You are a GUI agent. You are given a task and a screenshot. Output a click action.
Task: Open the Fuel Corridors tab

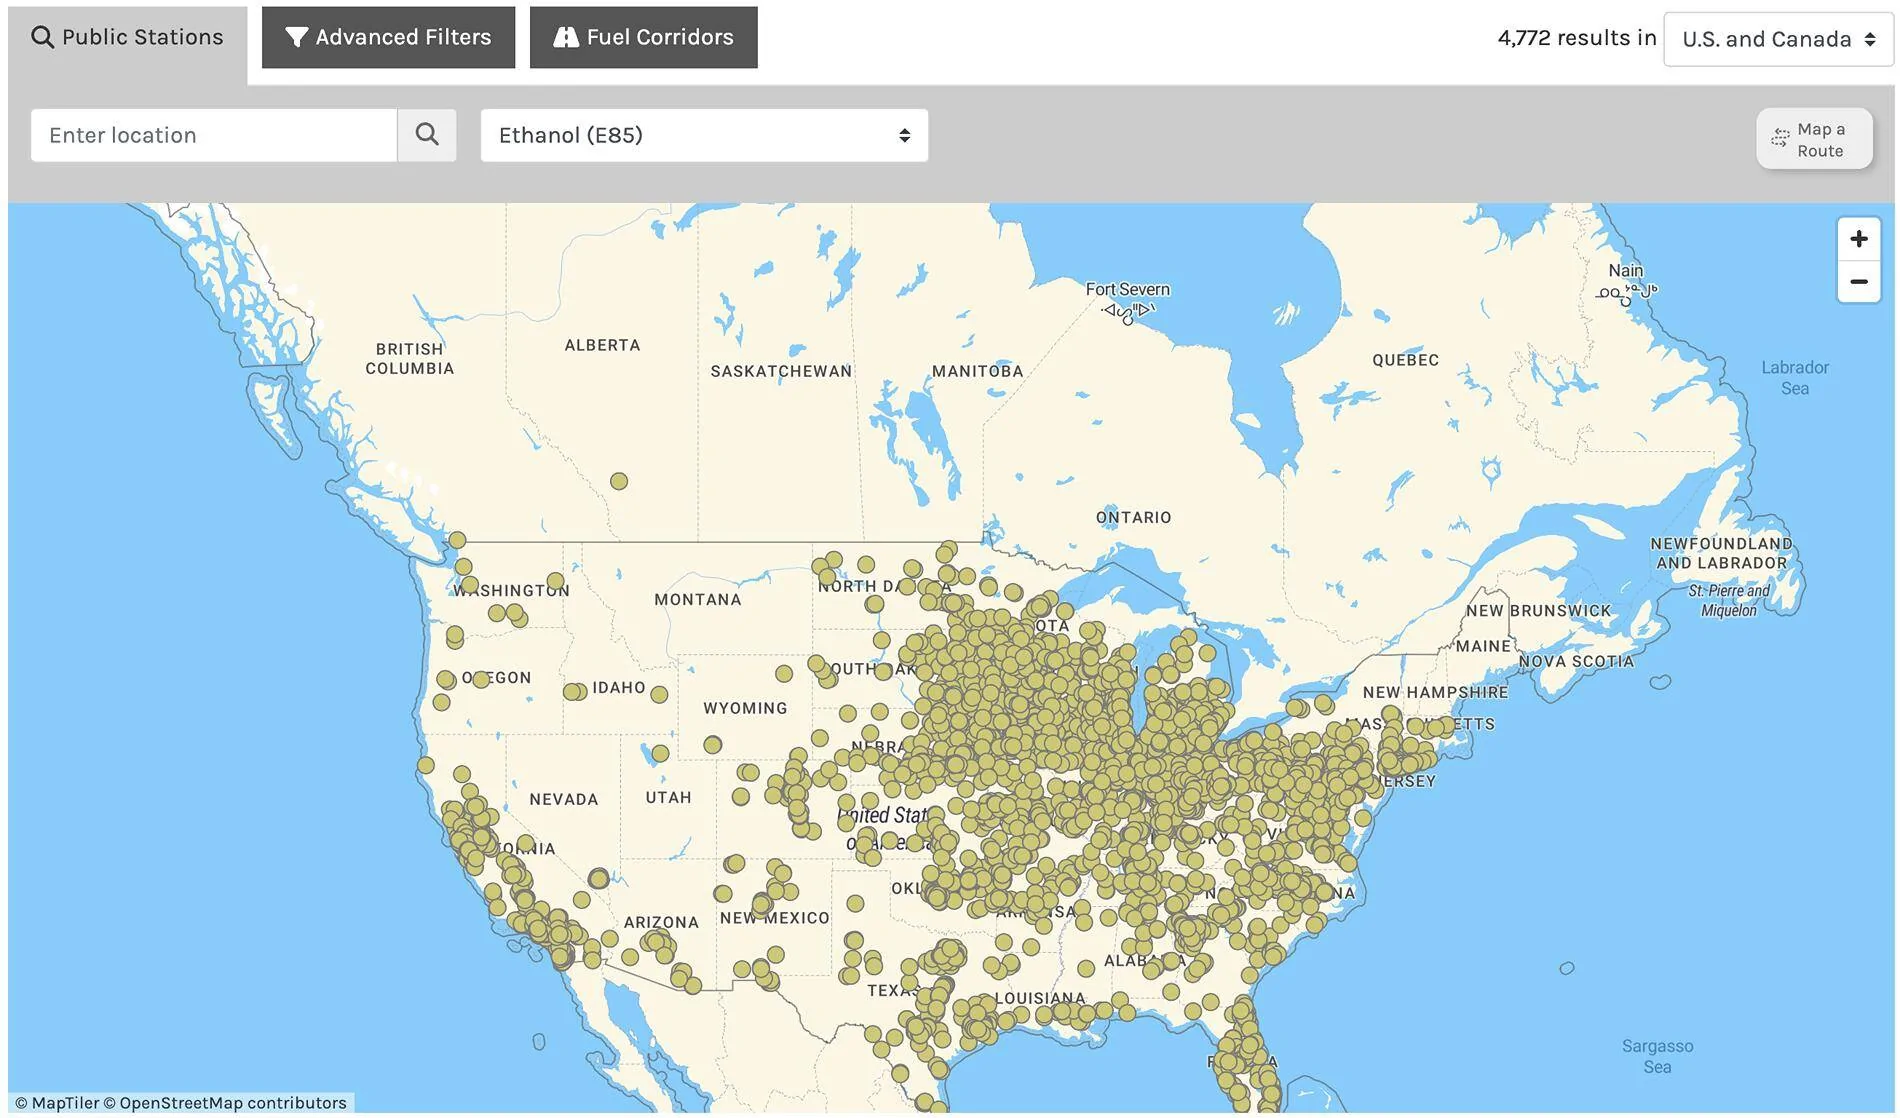pos(643,37)
